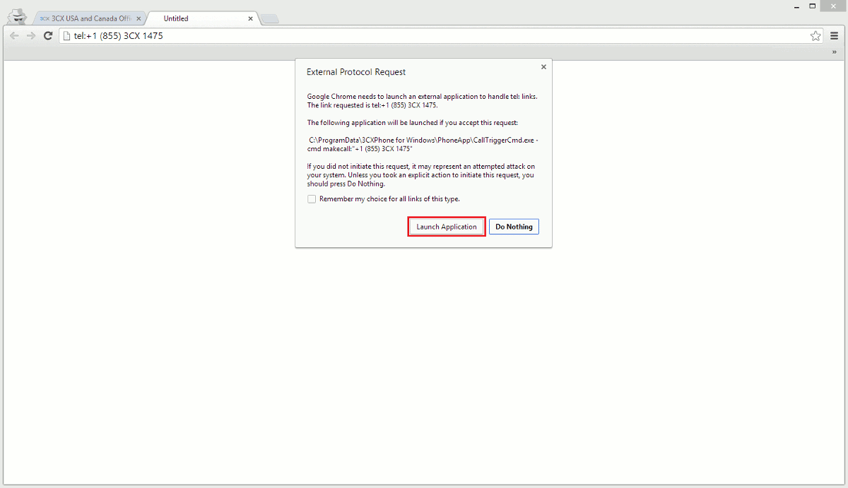Click the browser forward arrow
Viewport: 848px width, 488px height.
pos(31,36)
